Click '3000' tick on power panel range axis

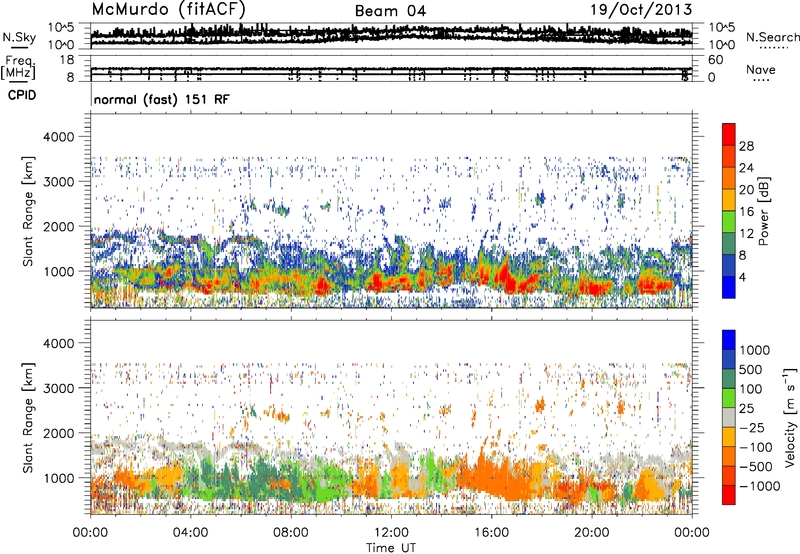pyautogui.click(x=59, y=182)
